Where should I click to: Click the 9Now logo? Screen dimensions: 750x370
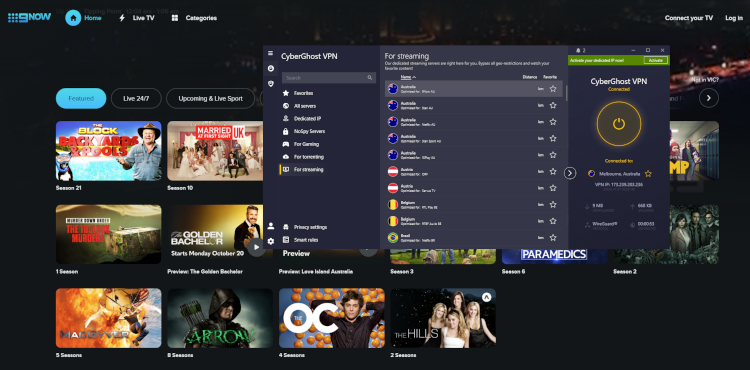click(29, 18)
